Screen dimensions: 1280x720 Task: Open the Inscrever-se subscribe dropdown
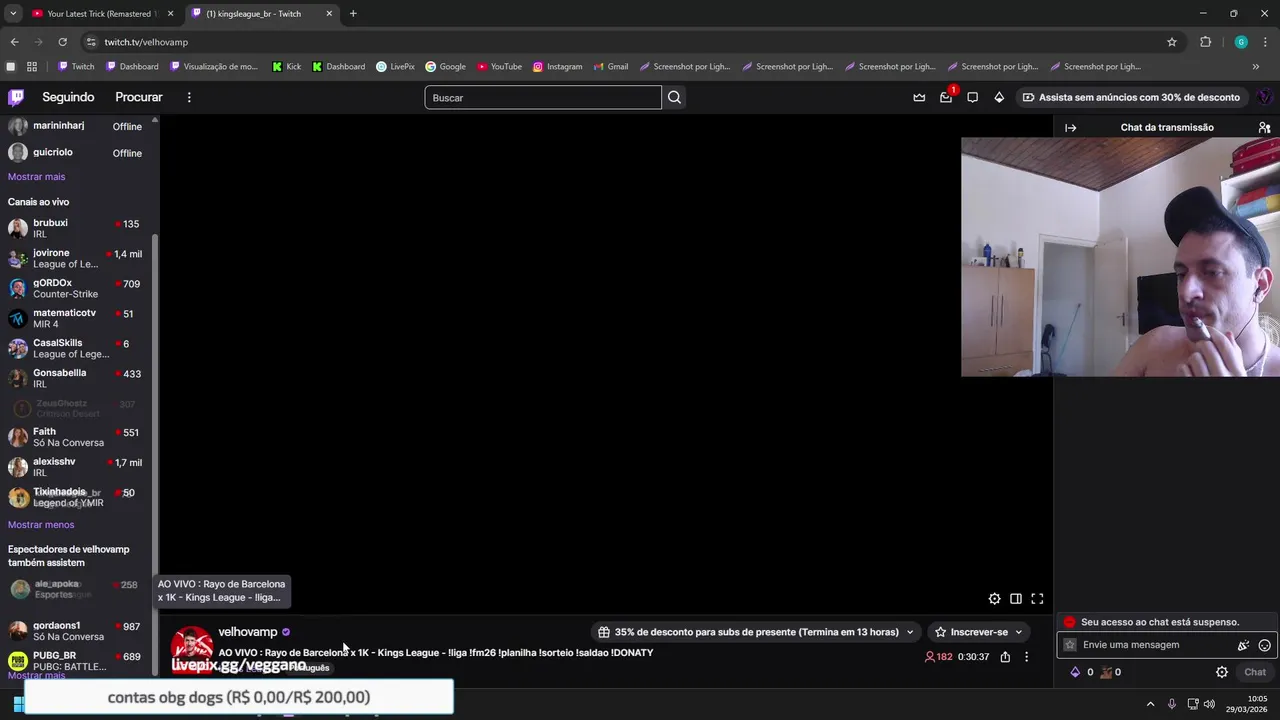point(979,632)
